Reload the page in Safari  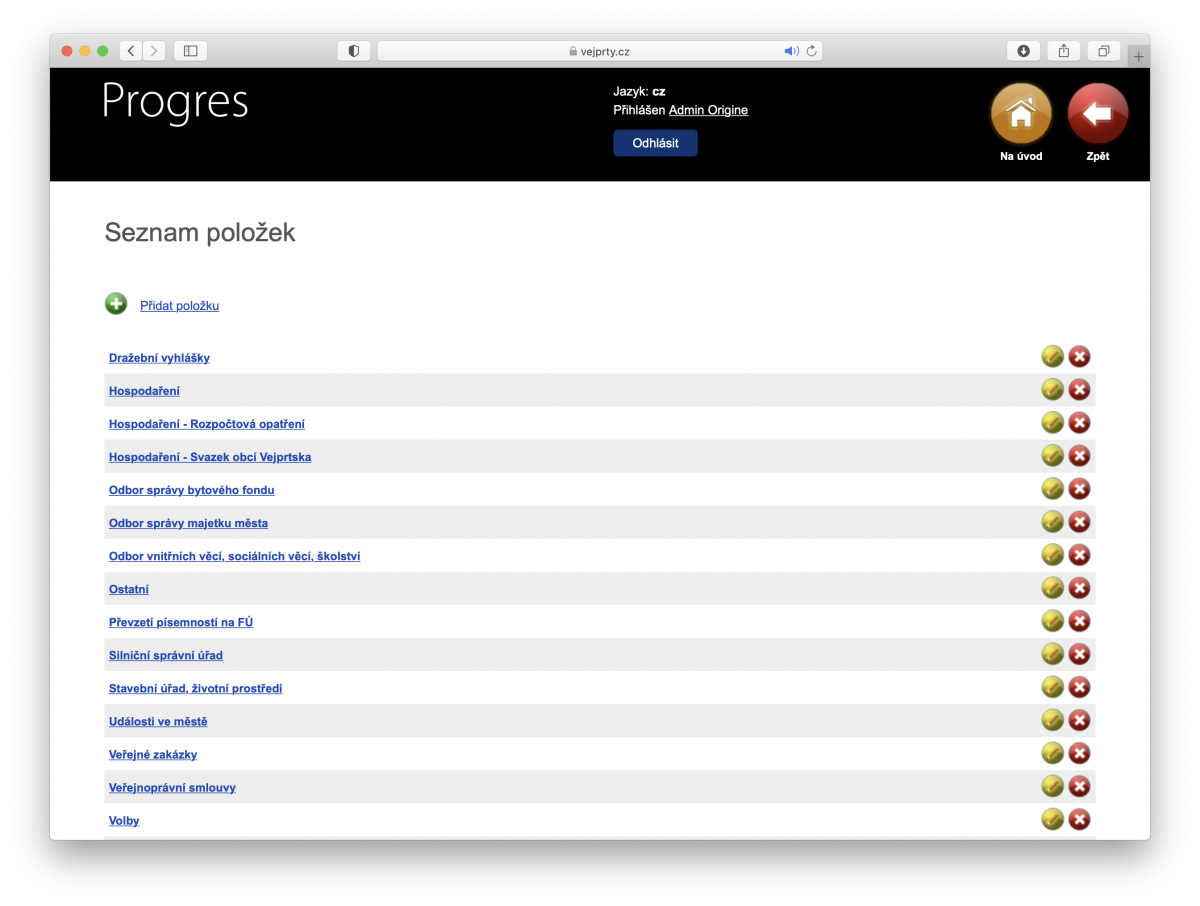coord(811,51)
